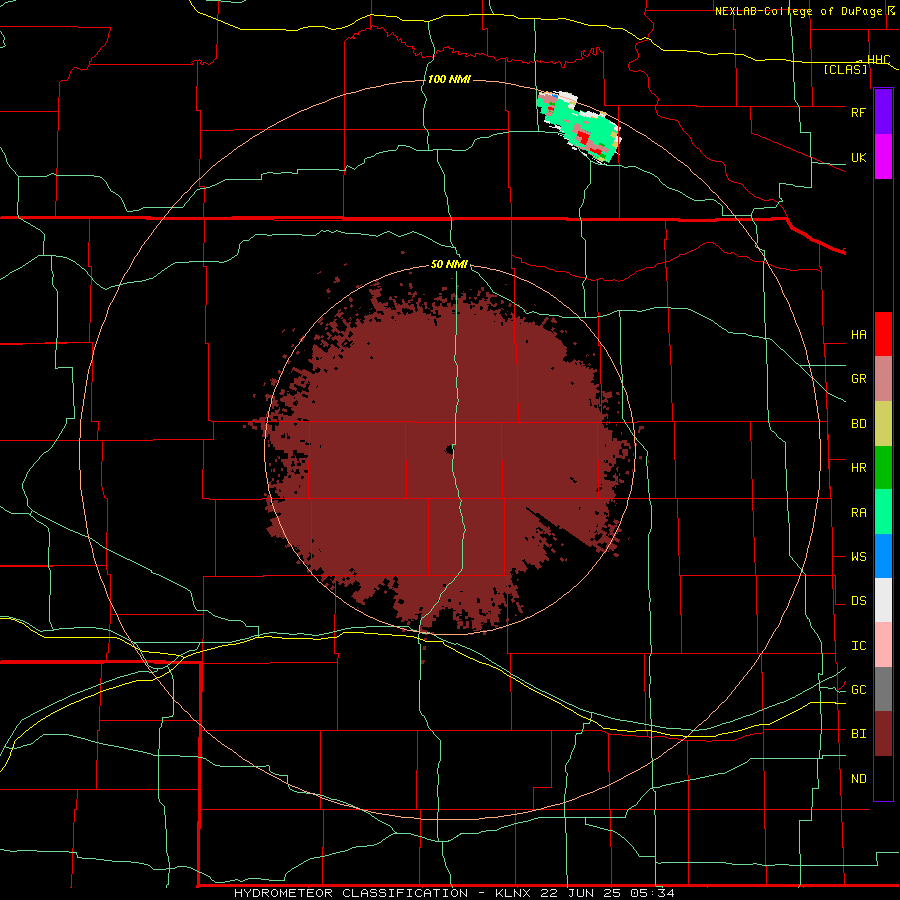Click the 'DS' legend label

click(858, 601)
